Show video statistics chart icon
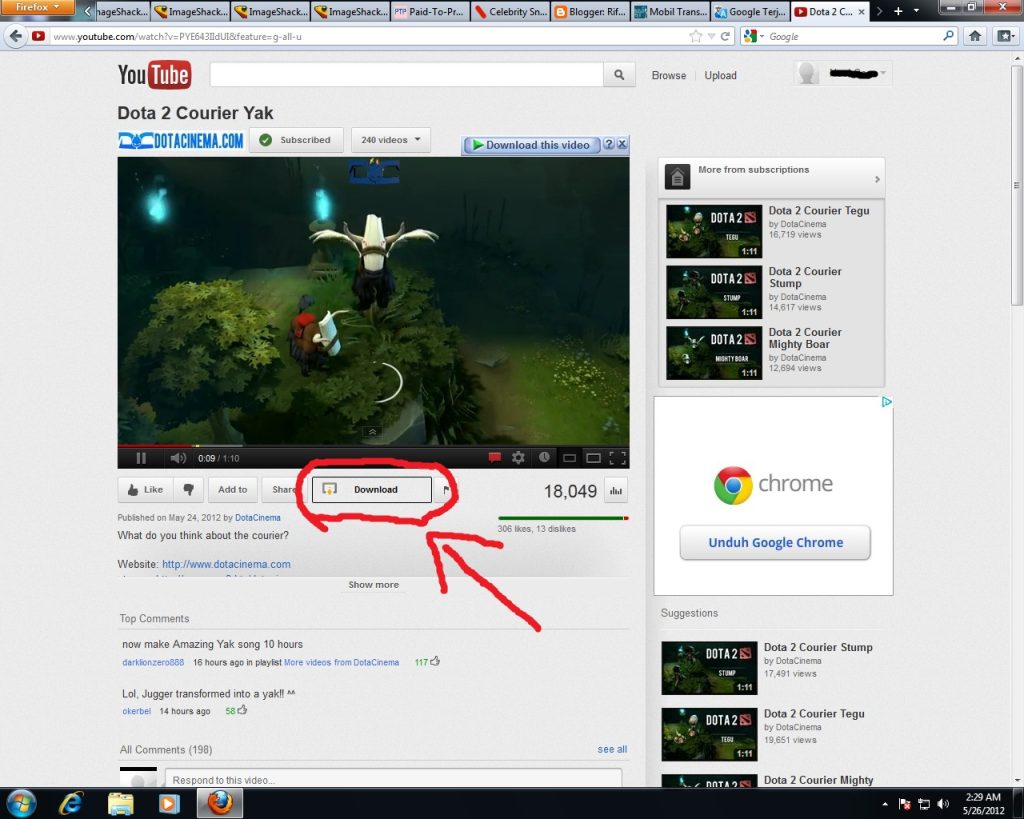1024x819 pixels. pyautogui.click(x=616, y=491)
